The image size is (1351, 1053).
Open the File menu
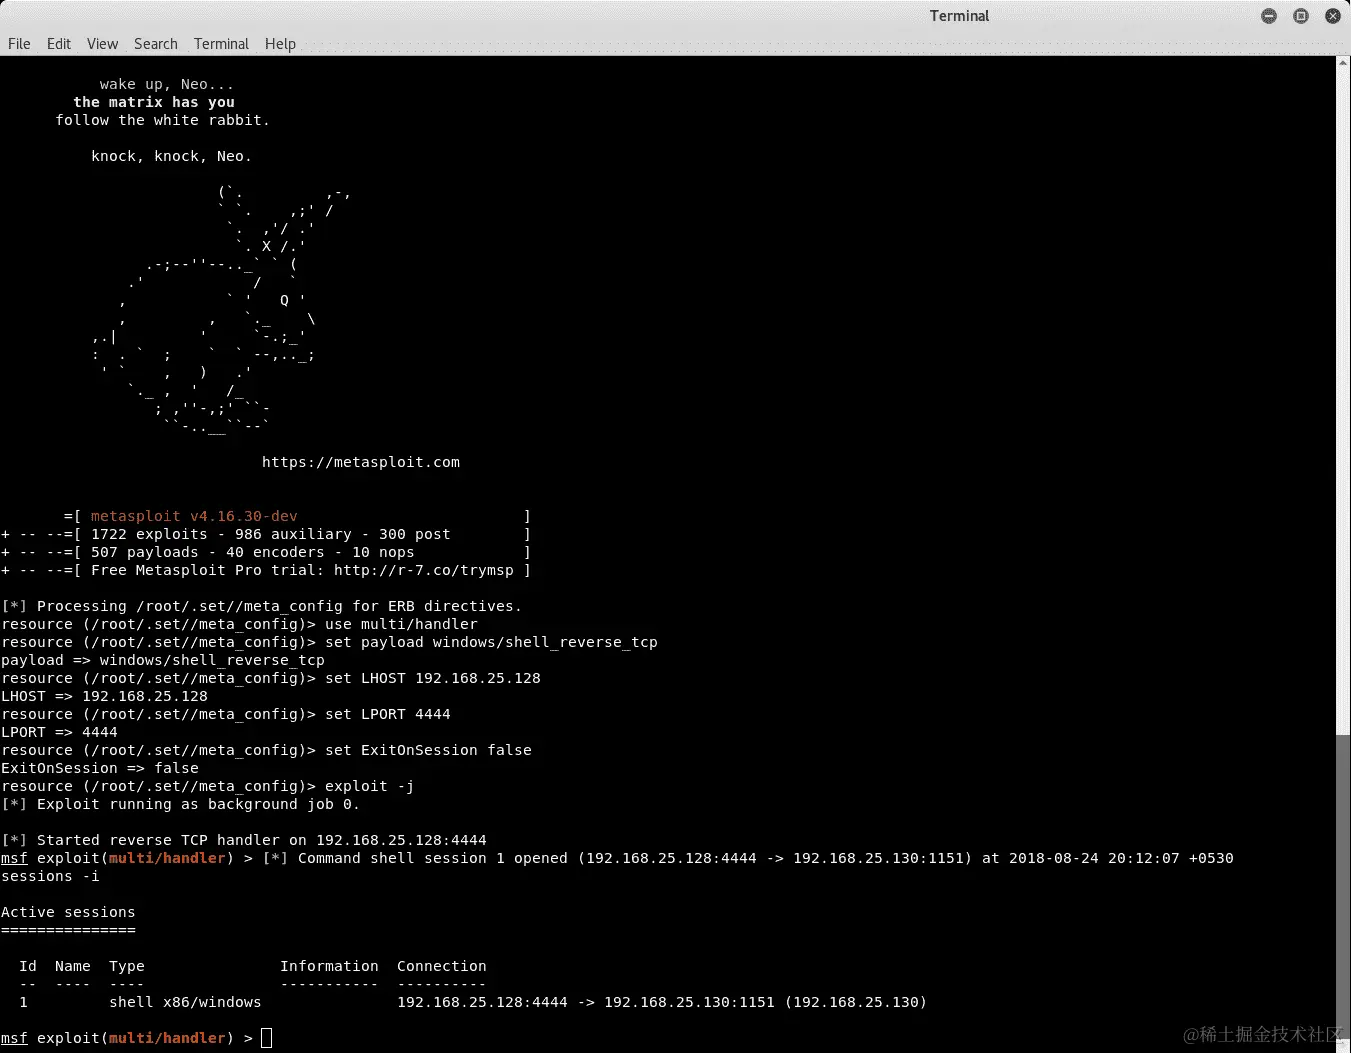click(x=19, y=44)
